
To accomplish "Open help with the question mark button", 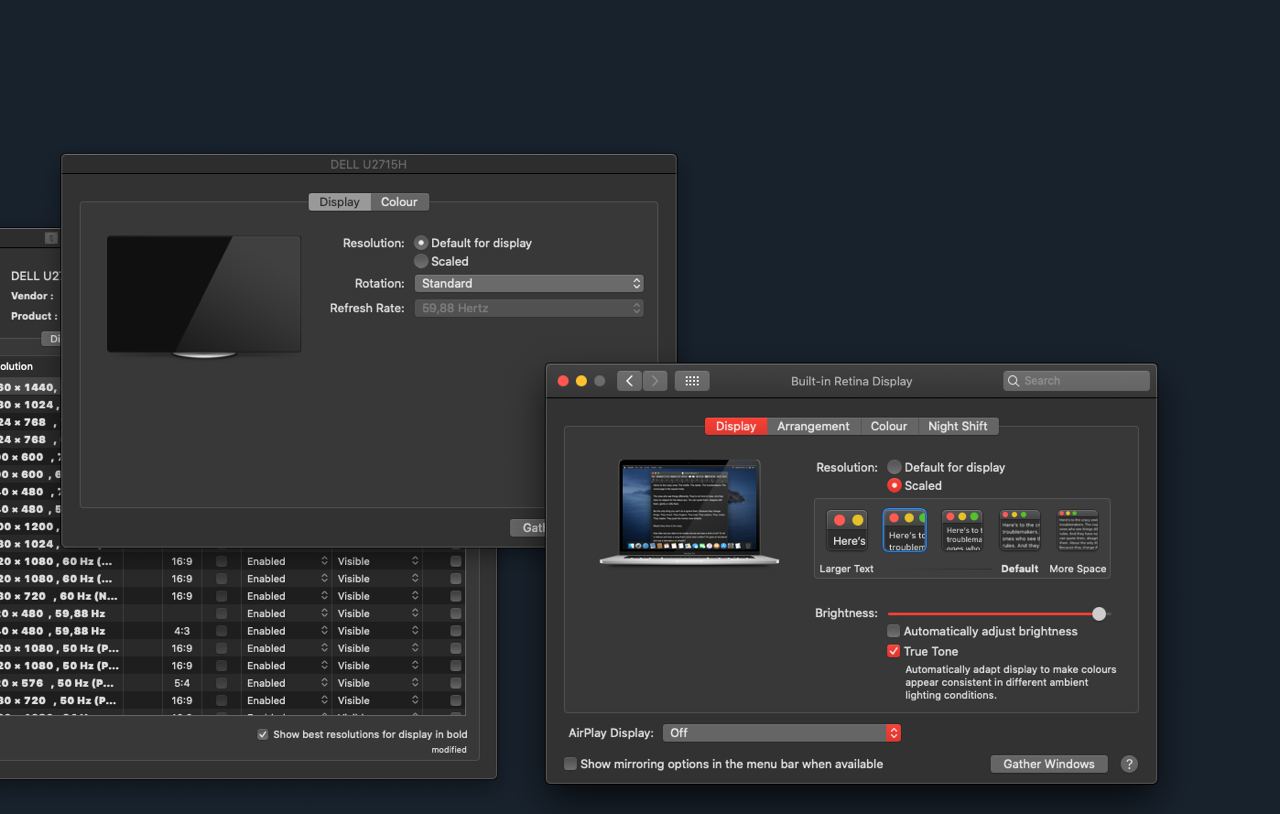I will 1129,764.
